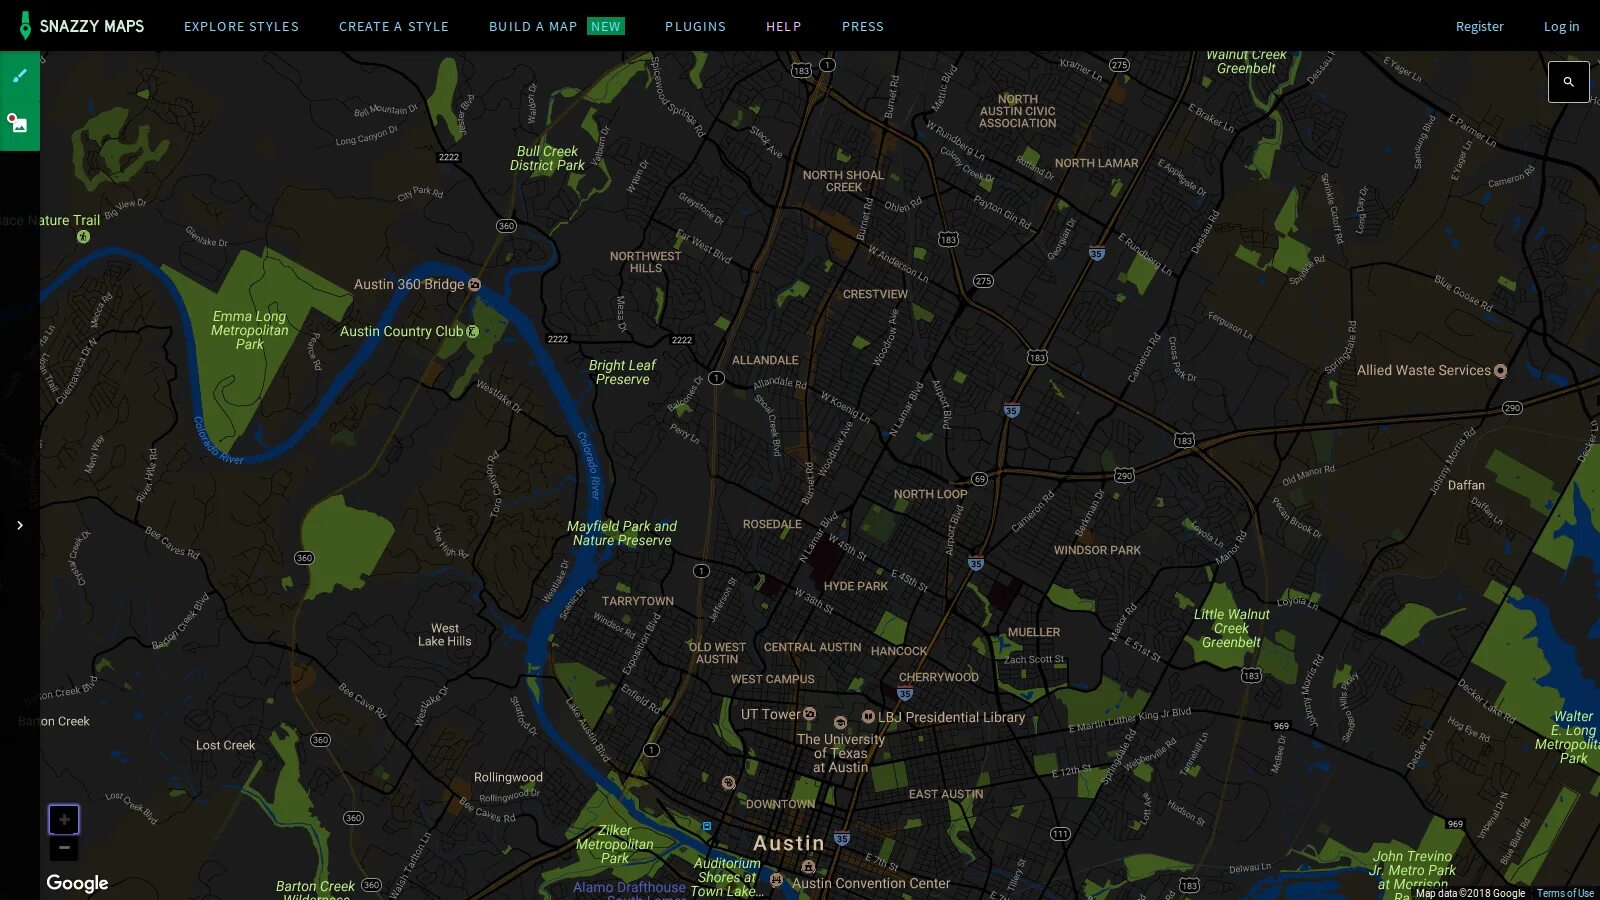Image resolution: width=1600 pixels, height=900 pixels.
Task: Open the style editor brush icon
Action: 20,76
